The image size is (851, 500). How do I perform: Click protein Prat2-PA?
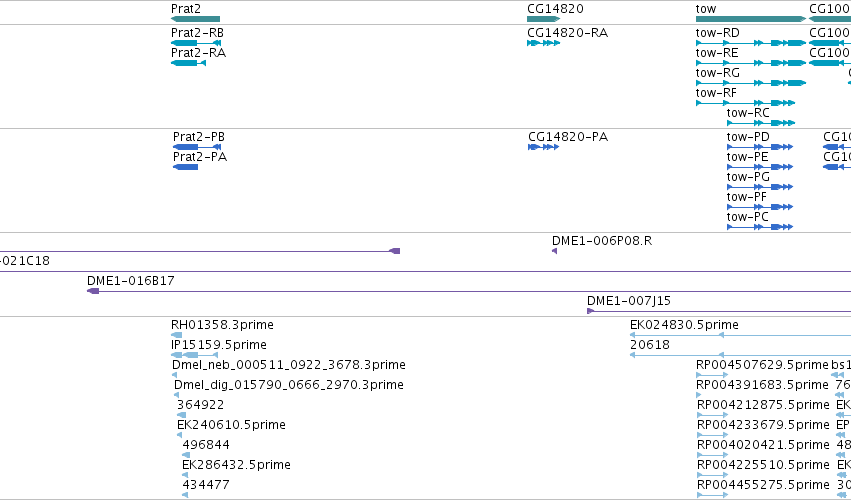pyautogui.click(x=186, y=167)
